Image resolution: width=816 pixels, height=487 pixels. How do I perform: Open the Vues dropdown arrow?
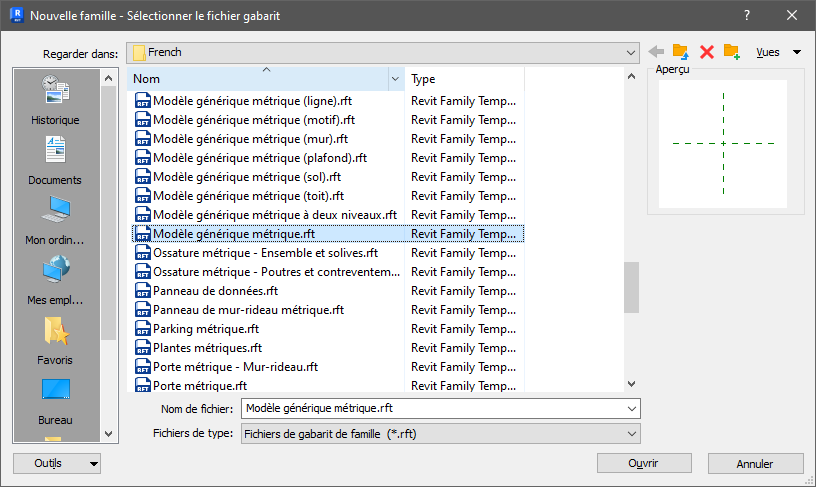797,52
